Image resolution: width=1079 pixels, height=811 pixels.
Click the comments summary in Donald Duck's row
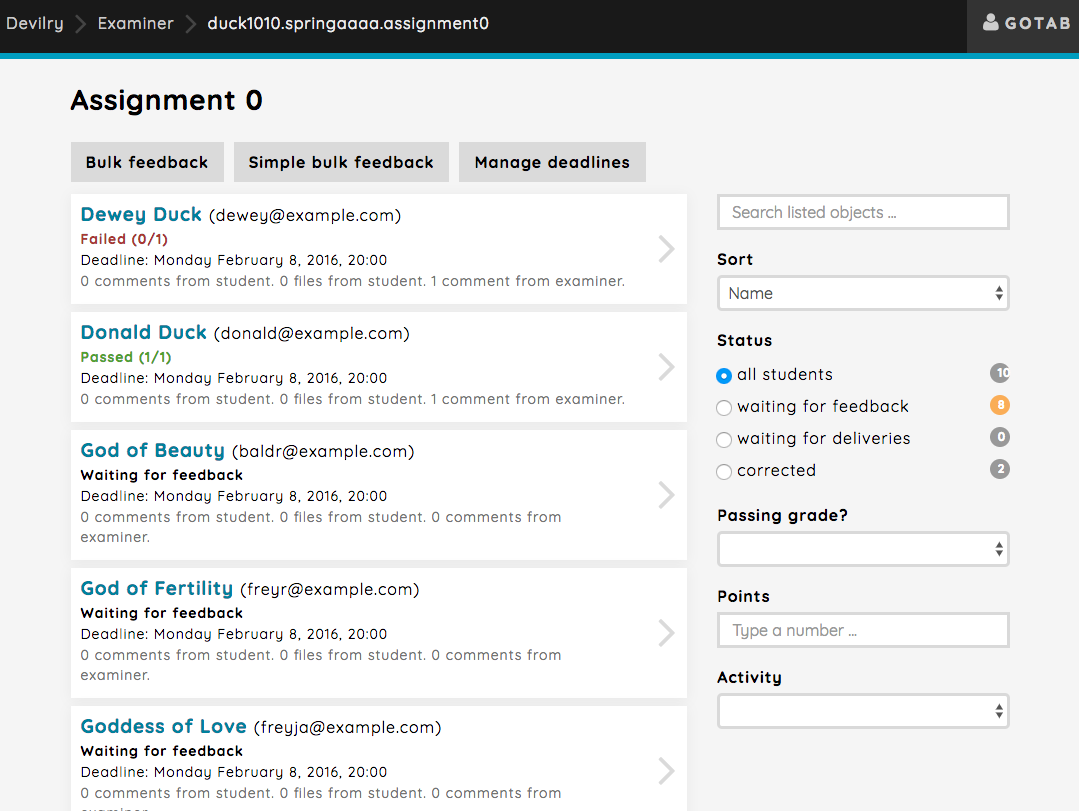[353, 400]
